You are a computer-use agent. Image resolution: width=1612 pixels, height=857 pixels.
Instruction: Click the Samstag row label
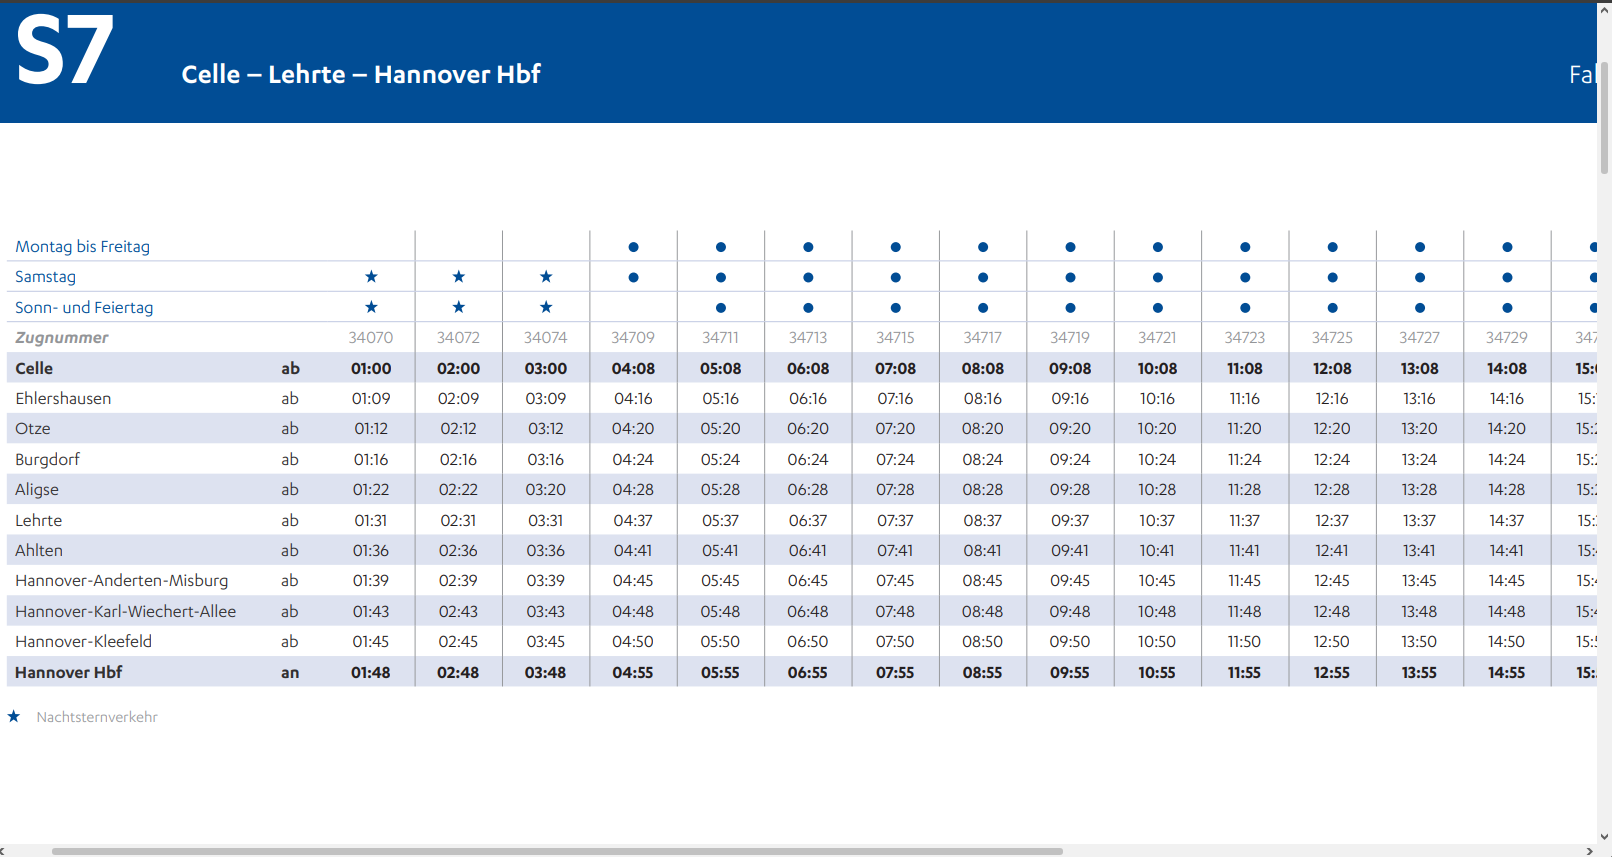[x=46, y=276]
